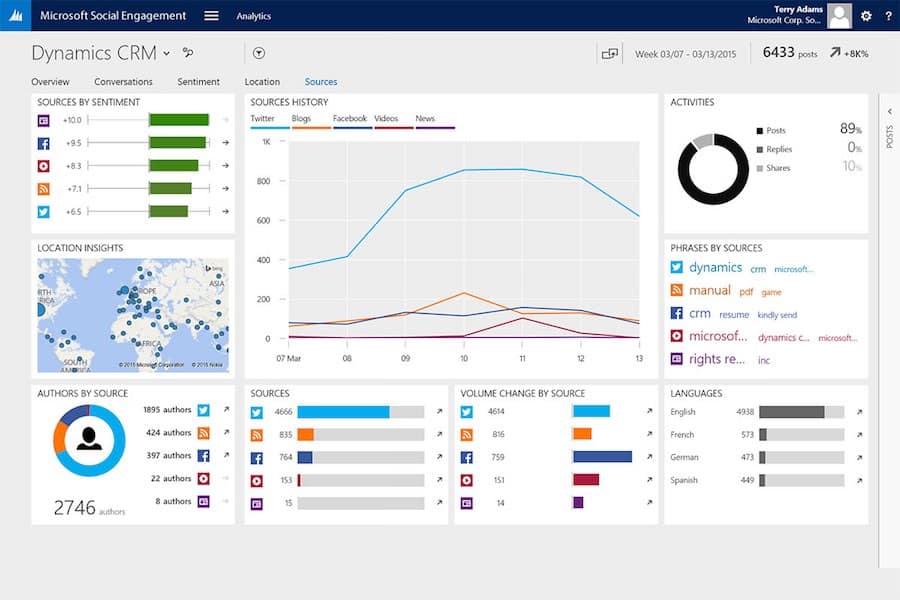Click Terry Adams profile avatar
The width and height of the screenshot is (900, 600).
click(x=840, y=16)
